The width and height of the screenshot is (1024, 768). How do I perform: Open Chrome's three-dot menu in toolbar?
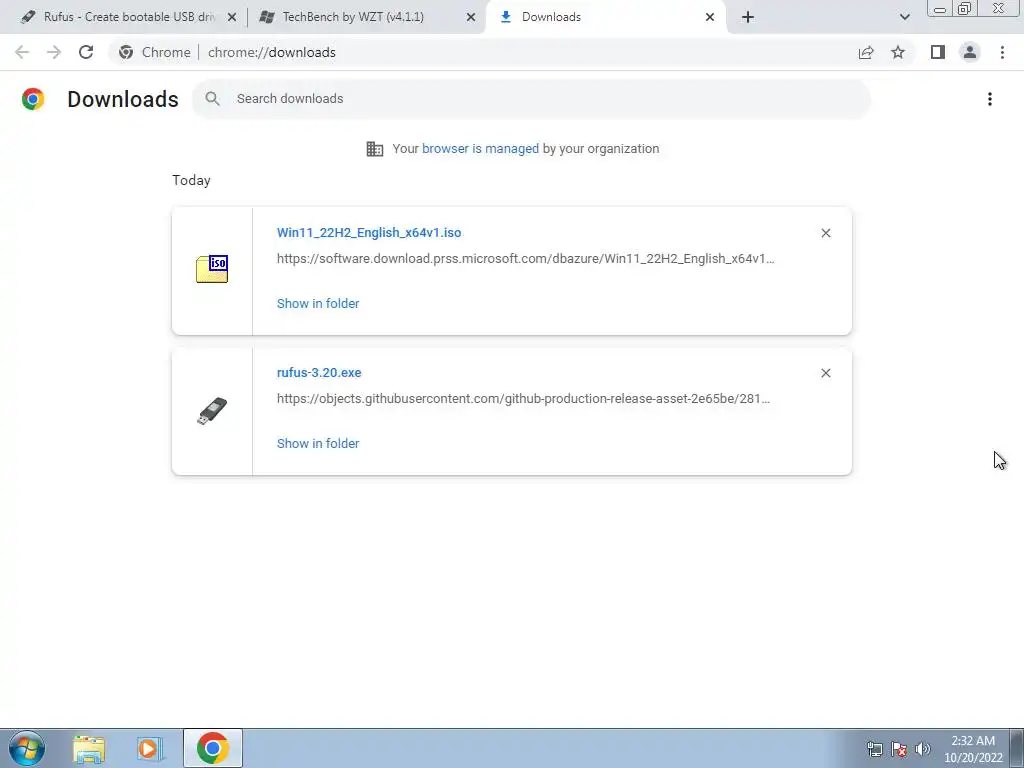[1002, 52]
